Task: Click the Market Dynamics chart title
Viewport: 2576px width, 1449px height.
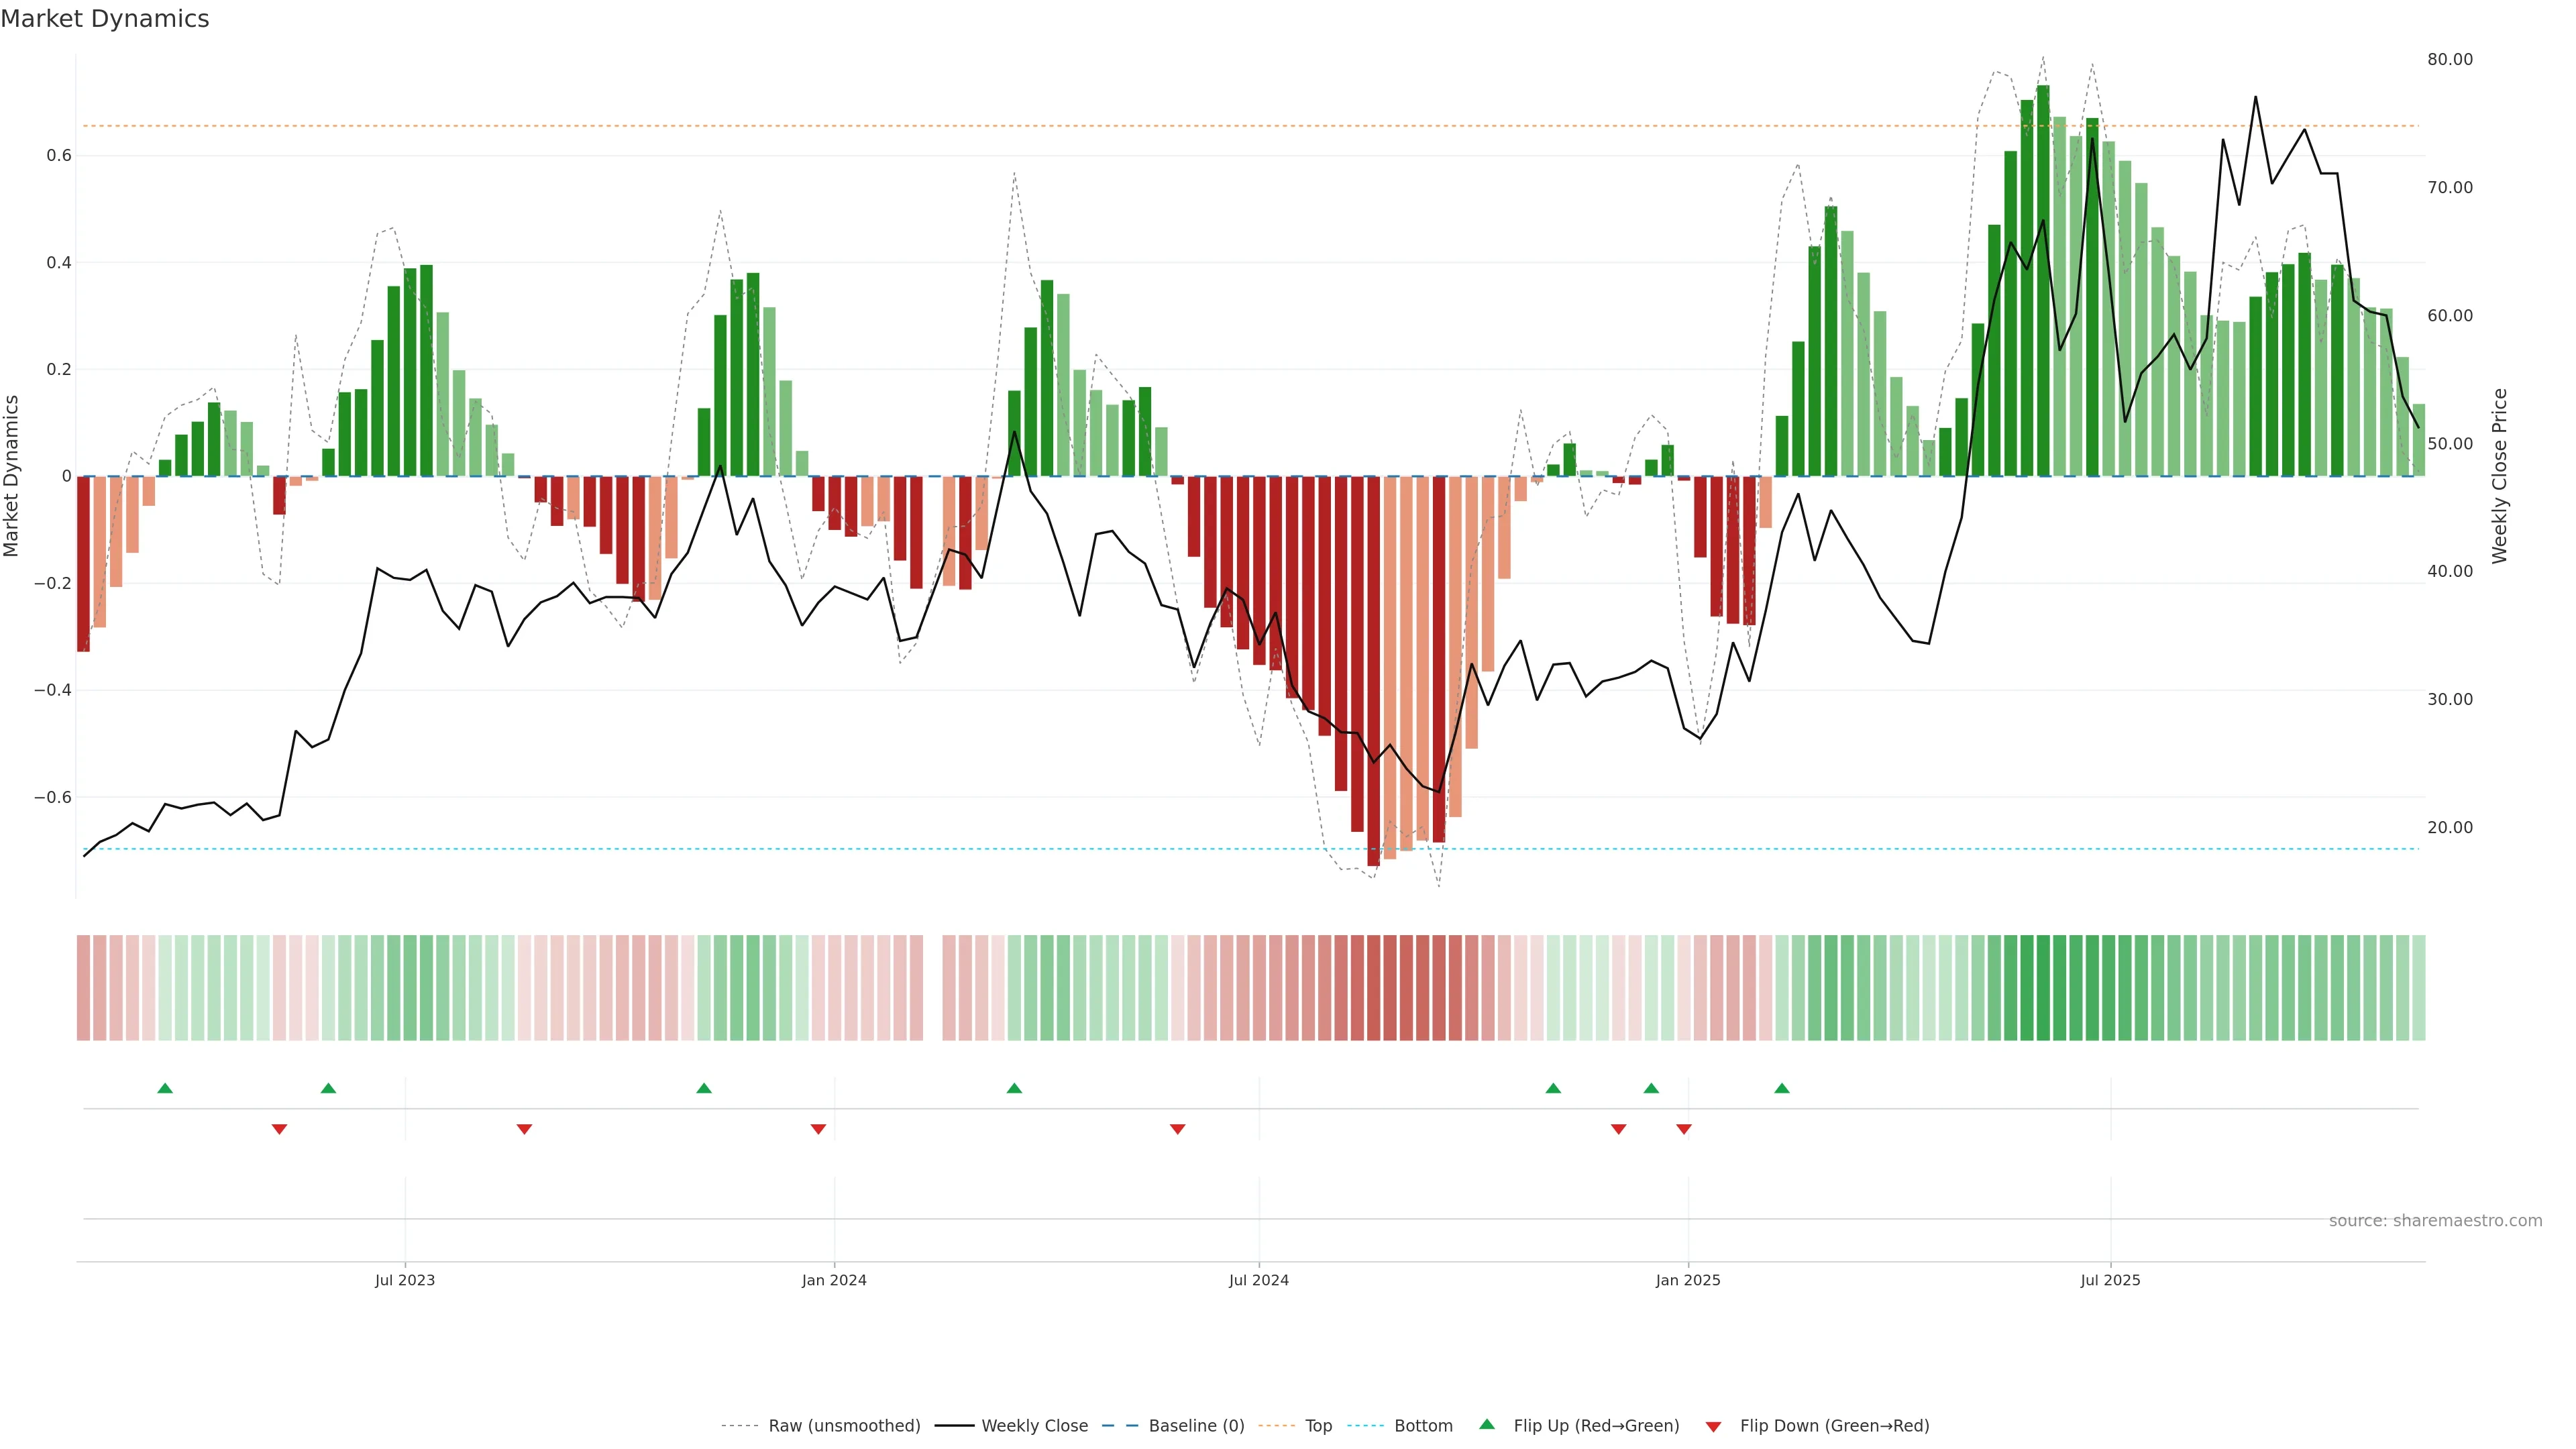Action: (x=105, y=19)
